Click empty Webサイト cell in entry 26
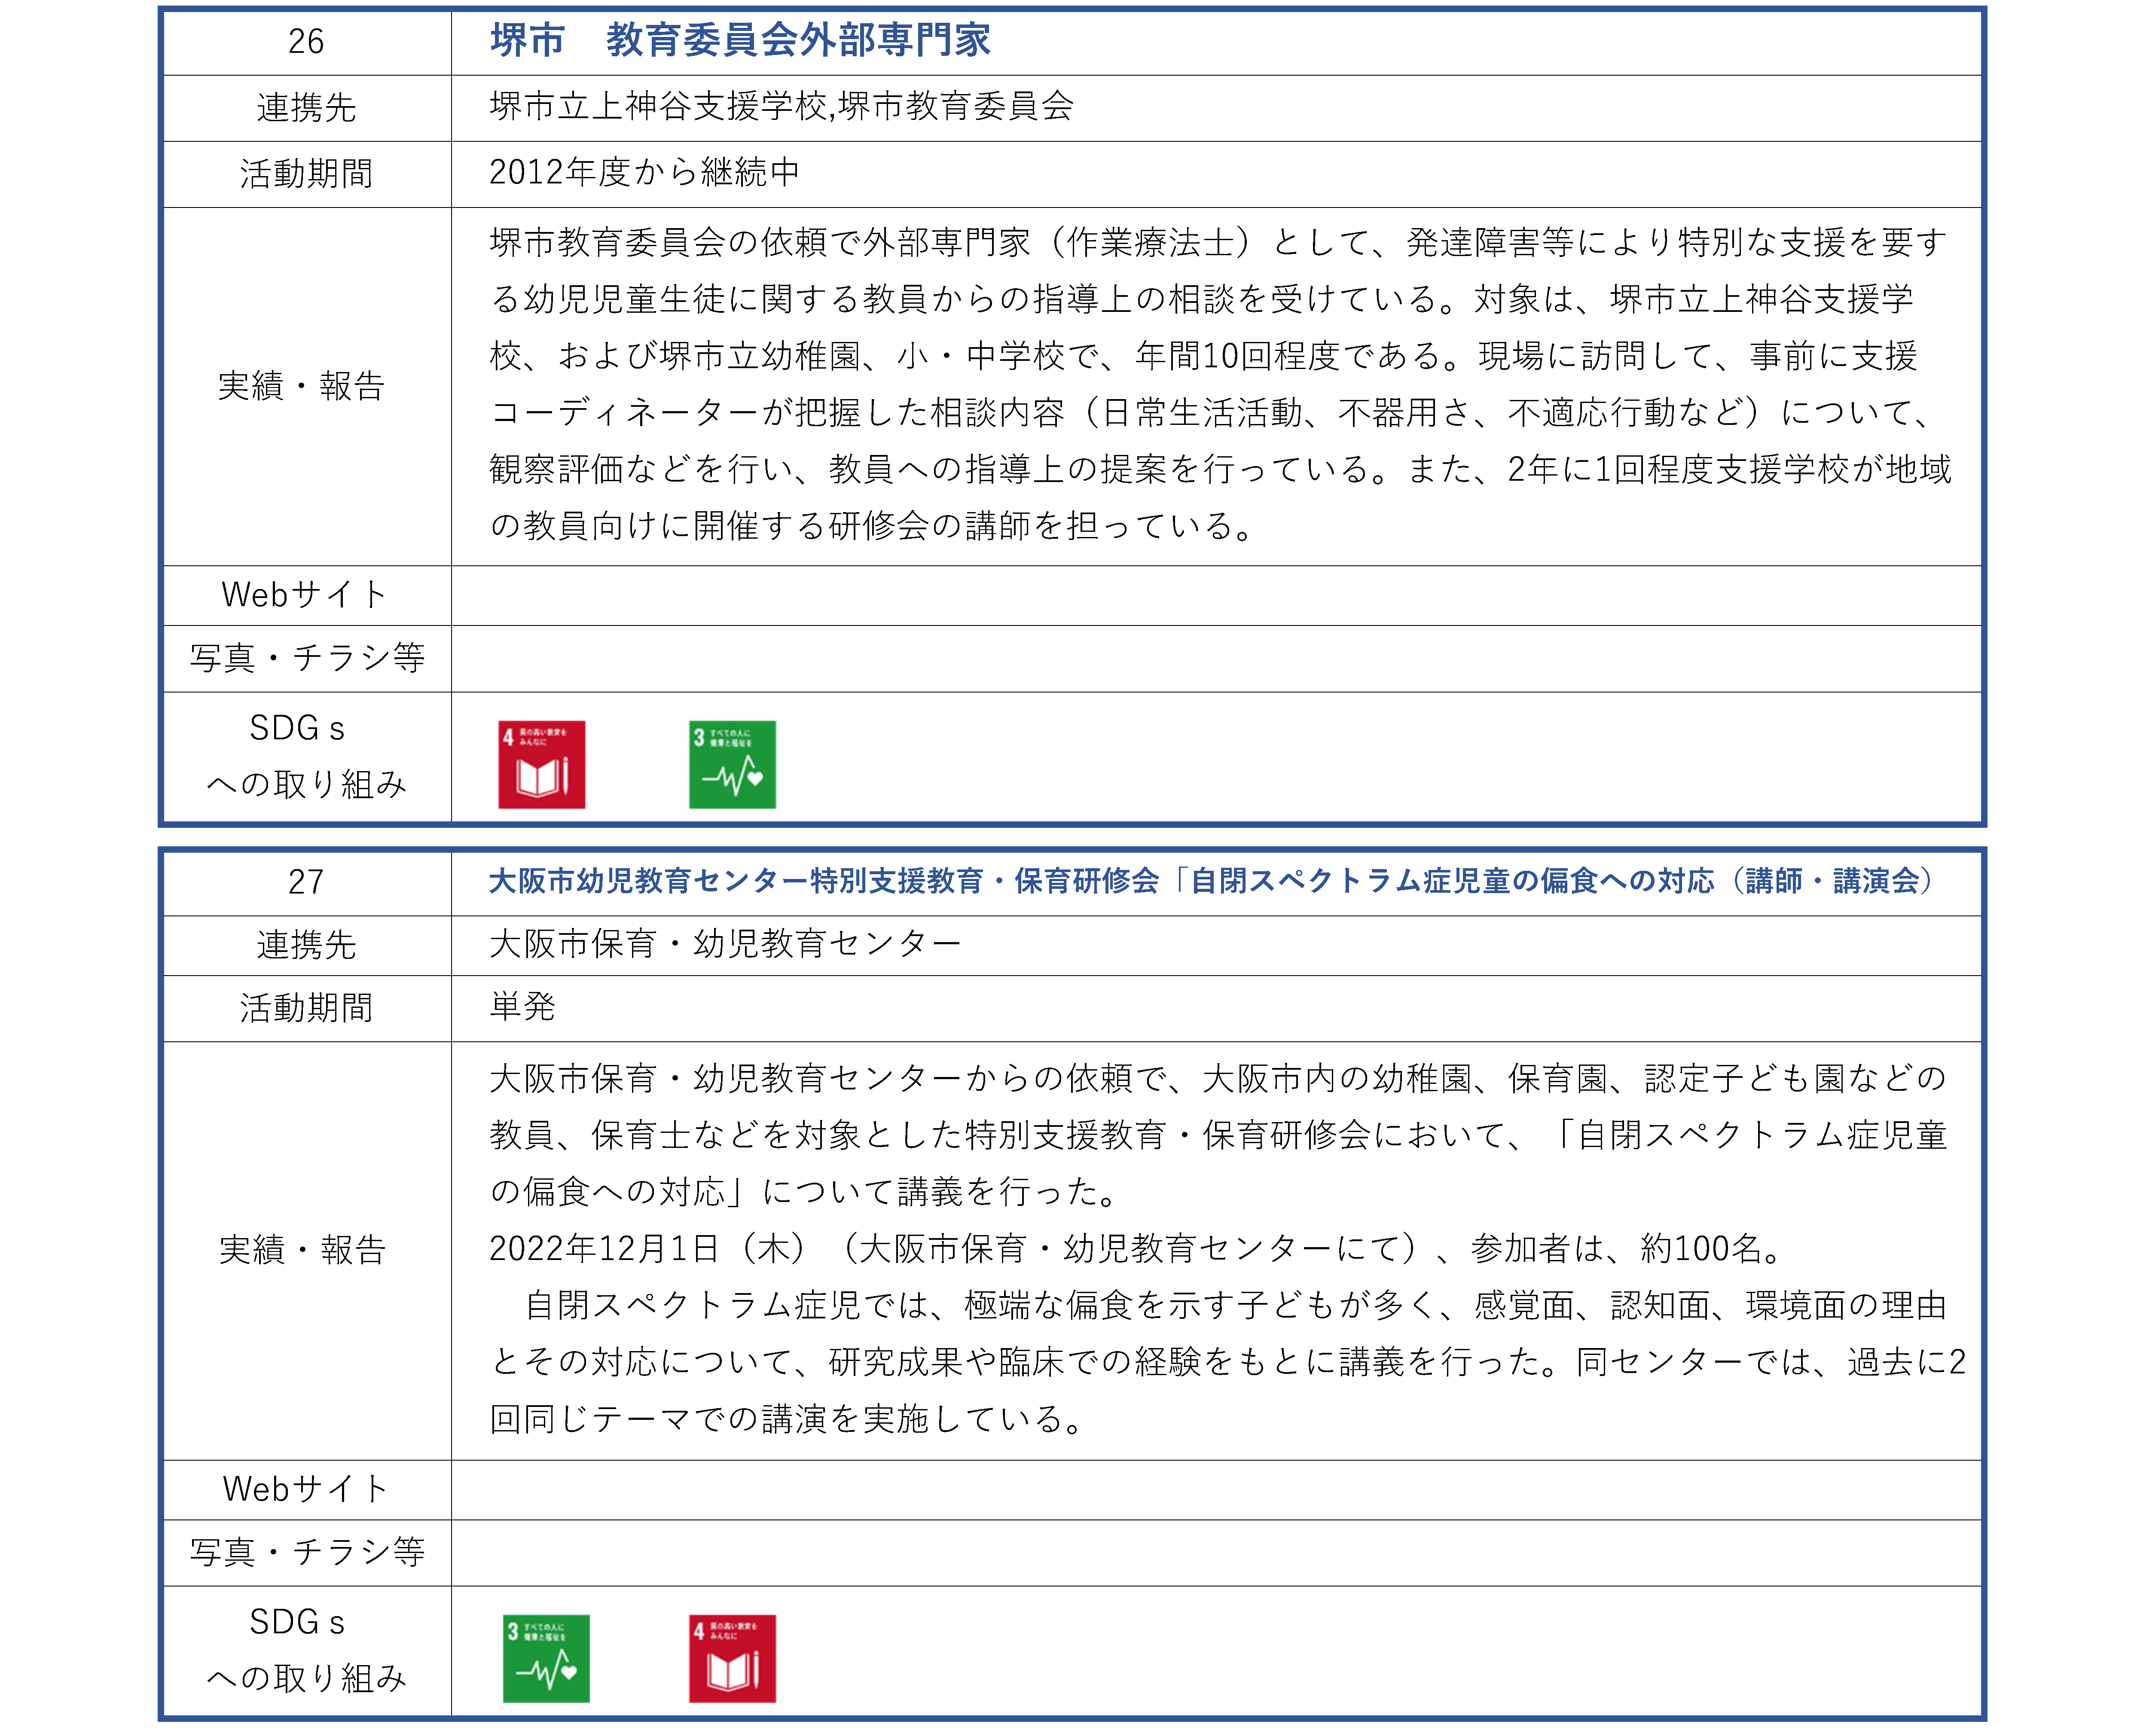 tap(1214, 595)
